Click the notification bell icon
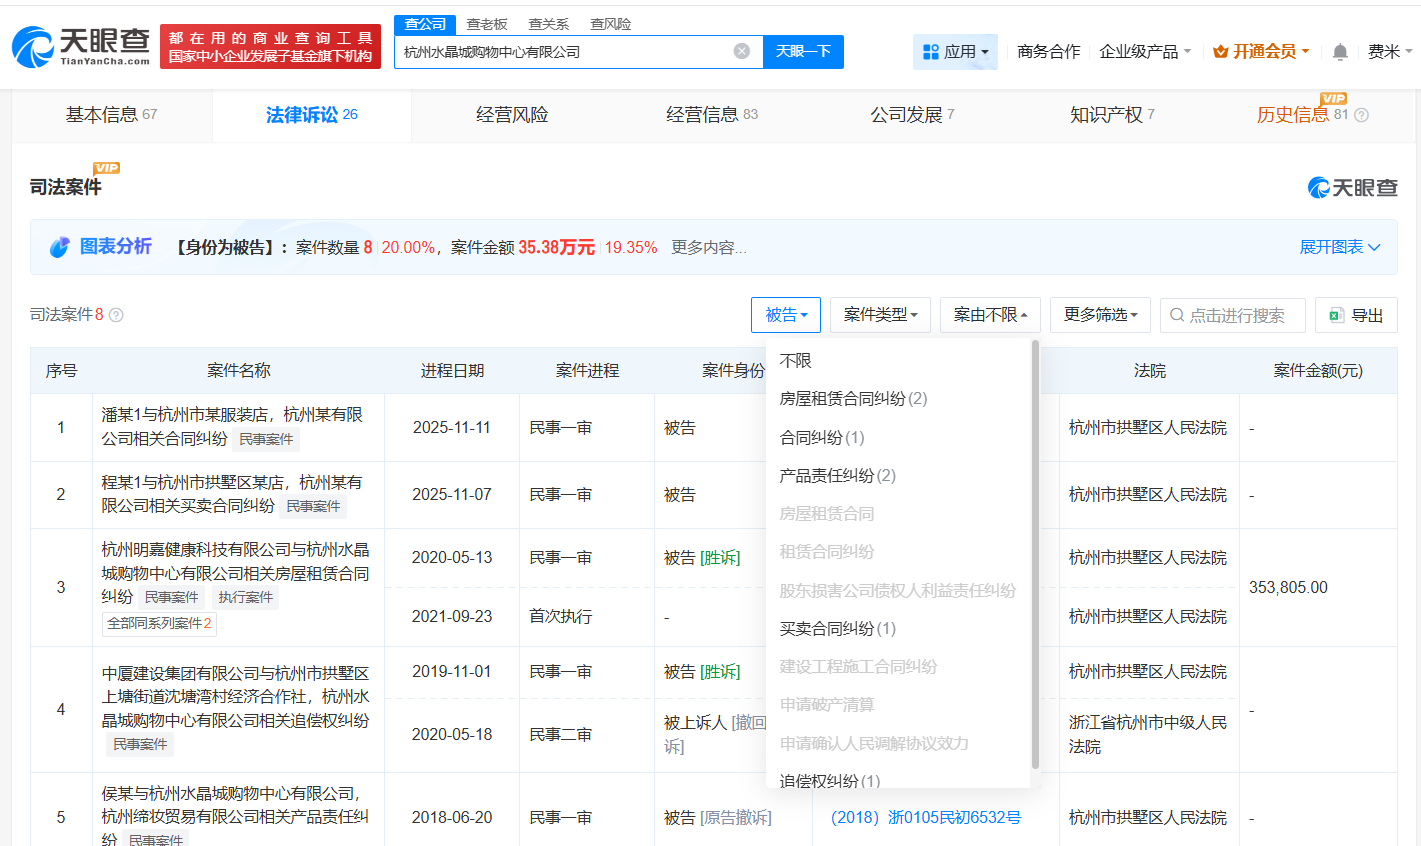Viewport: 1421px width, 846px height. [1339, 49]
